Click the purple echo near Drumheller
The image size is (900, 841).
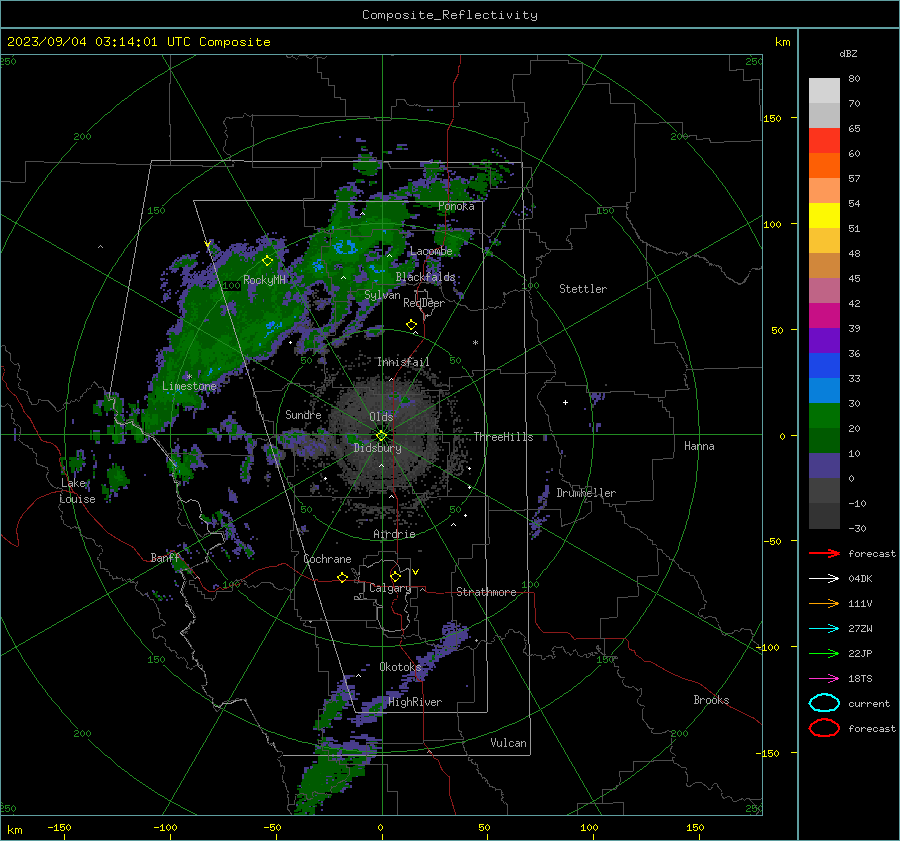click(x=540, y=511)
